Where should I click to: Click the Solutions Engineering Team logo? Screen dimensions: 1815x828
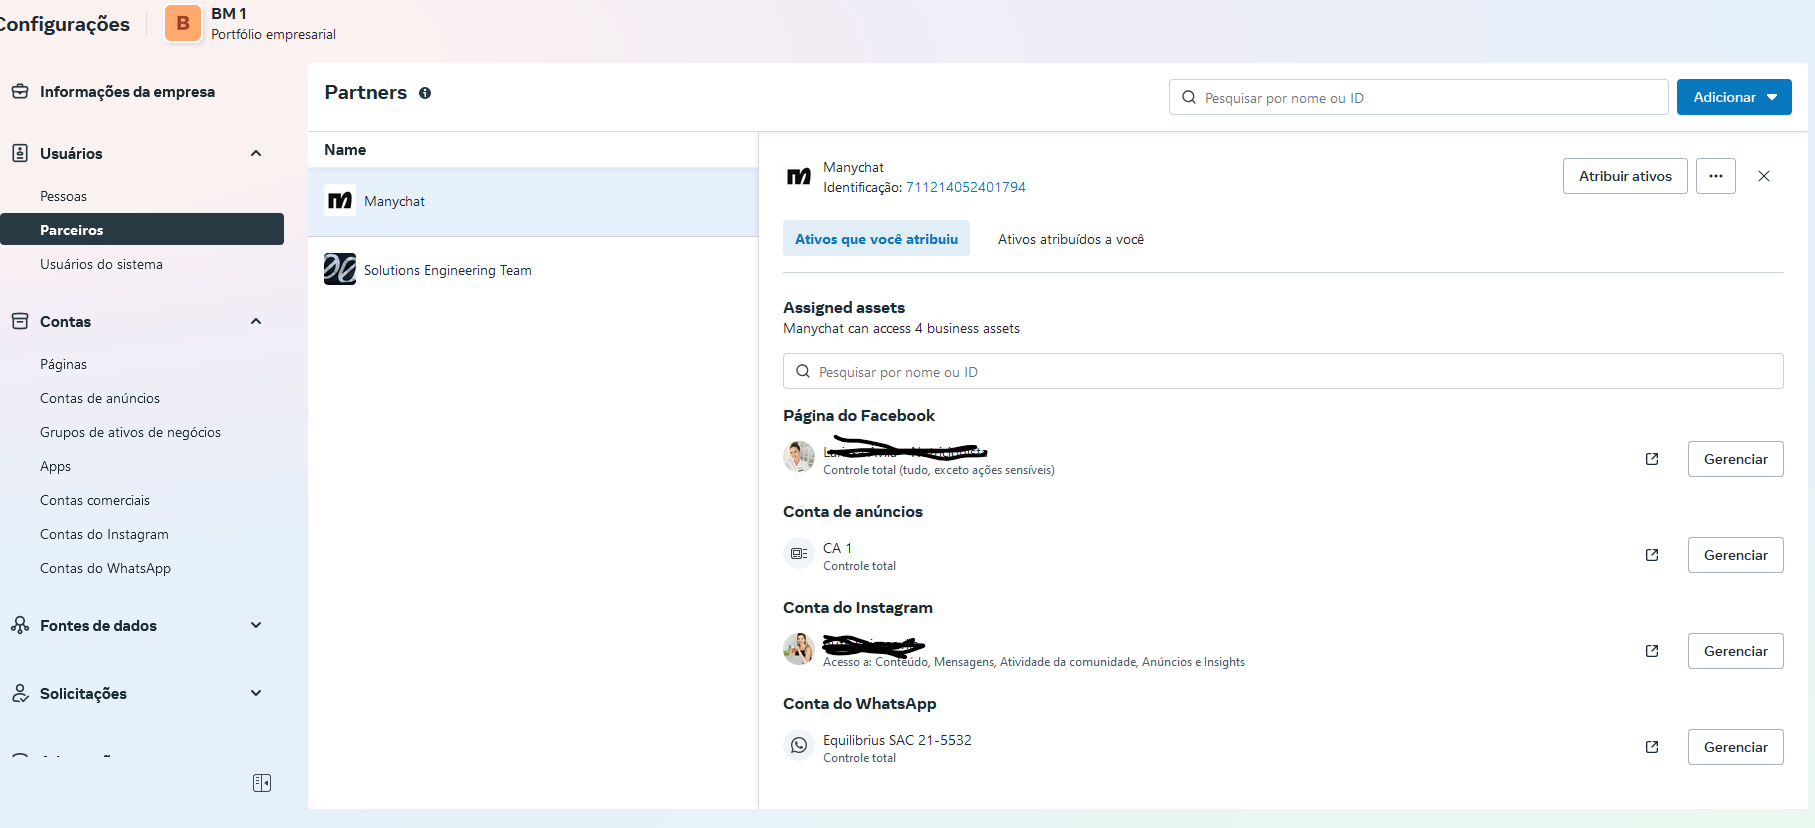click(x=340, y=269)
